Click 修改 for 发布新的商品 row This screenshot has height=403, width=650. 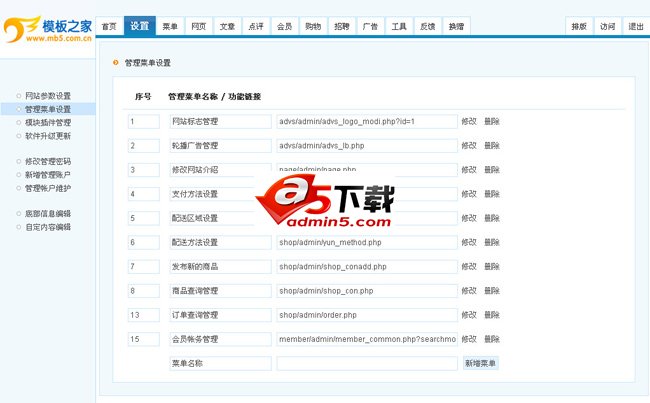(469, 267)
